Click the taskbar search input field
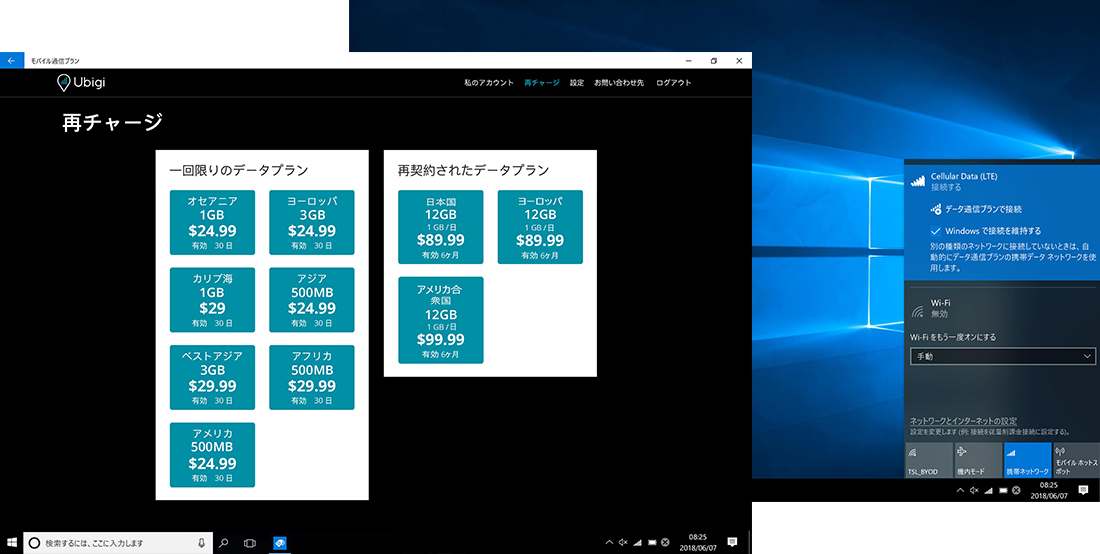 (118, 543)
